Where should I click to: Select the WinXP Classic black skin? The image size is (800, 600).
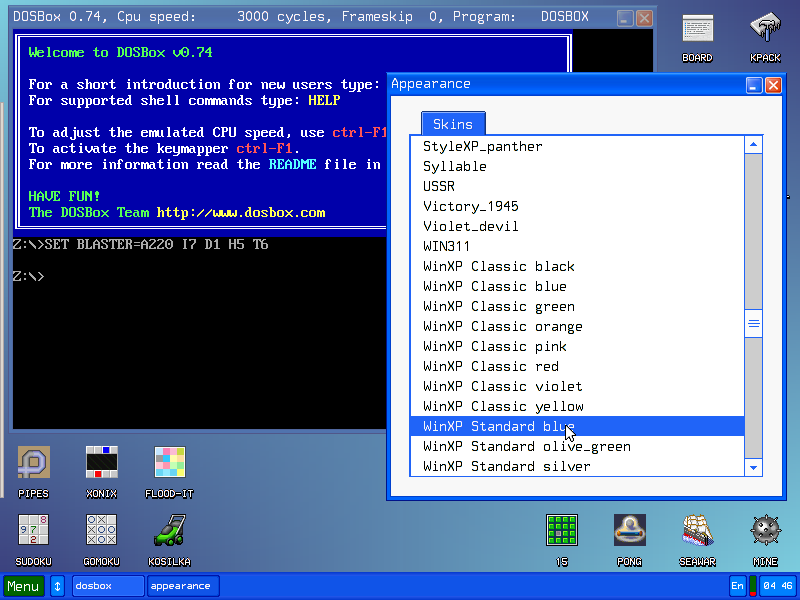tap(577, 266)
